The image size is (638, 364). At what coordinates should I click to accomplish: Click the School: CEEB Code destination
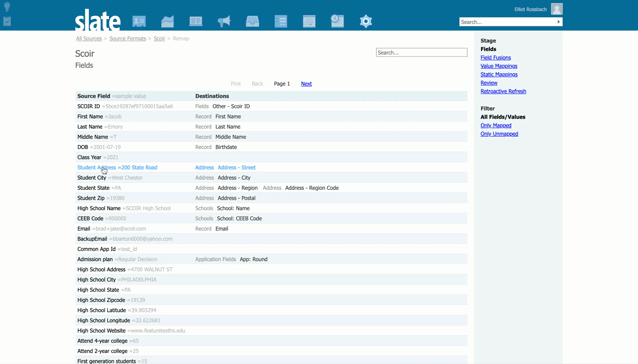[239, 218]
